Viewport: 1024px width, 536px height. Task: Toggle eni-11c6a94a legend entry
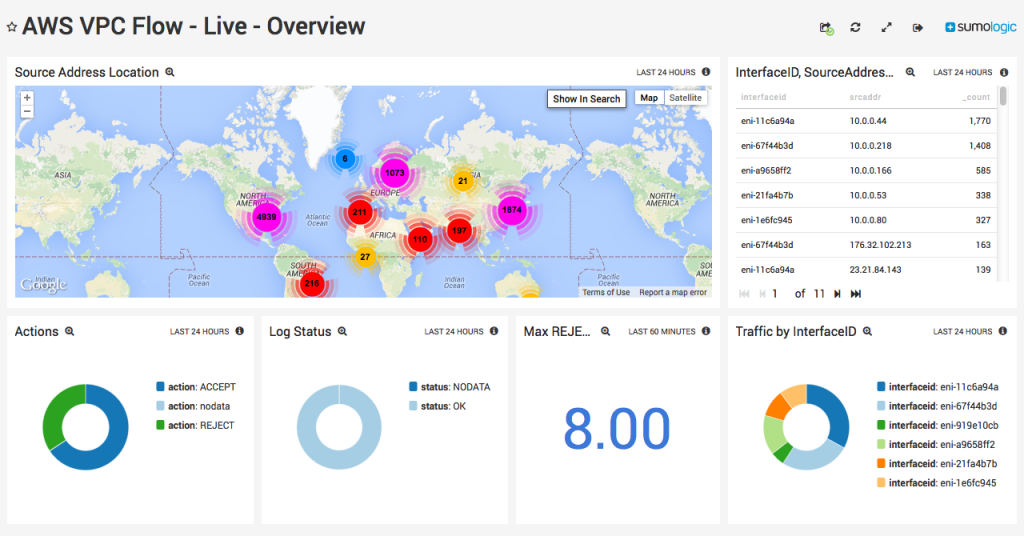[937, 386]
